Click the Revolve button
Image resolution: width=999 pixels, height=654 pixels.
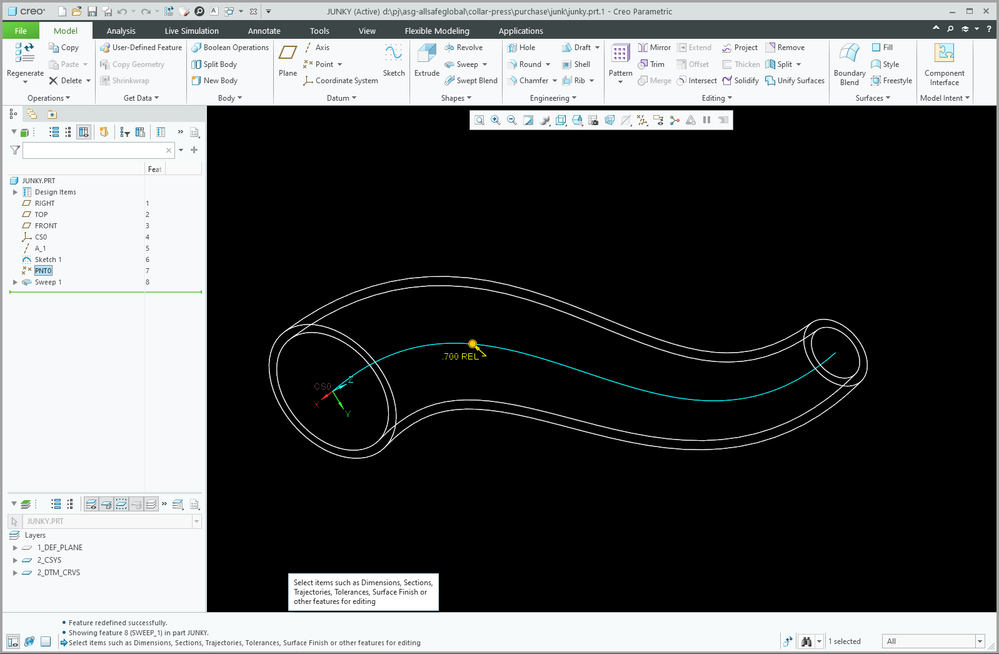click(463, 47)
